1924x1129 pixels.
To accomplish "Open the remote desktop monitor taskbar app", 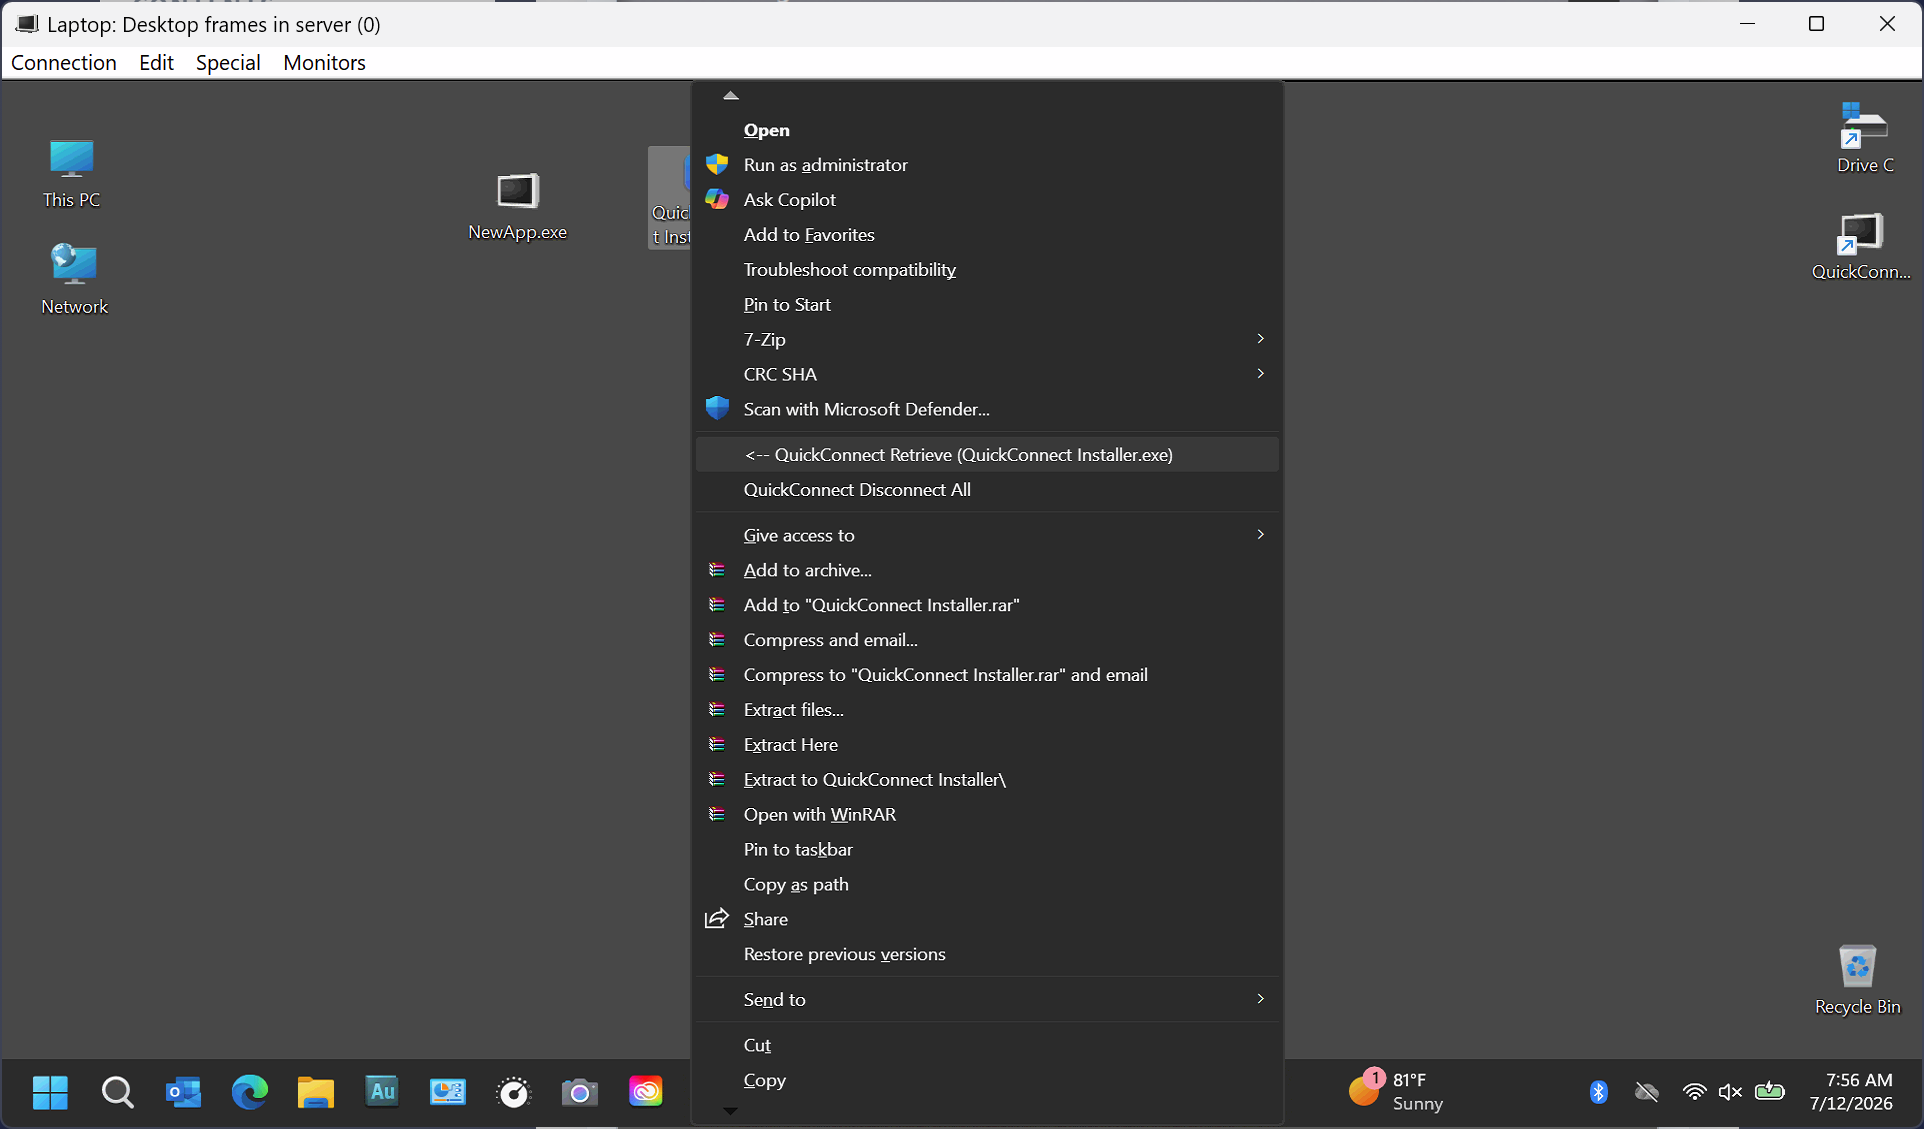I will point(448,1092).
